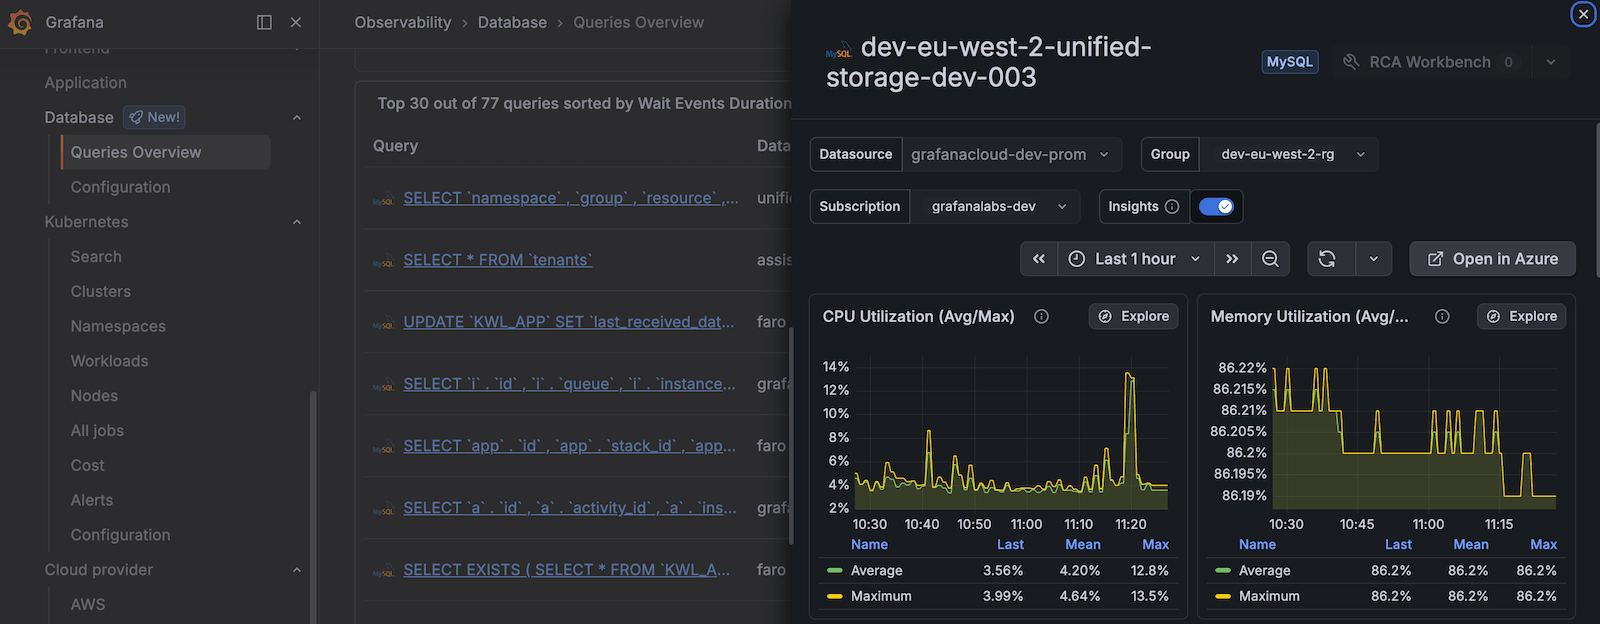Image resolution: width=1600 pixels, height=624 pixels.
Task: Select Queries Overview in the sidebar
Action: point(166,152)
